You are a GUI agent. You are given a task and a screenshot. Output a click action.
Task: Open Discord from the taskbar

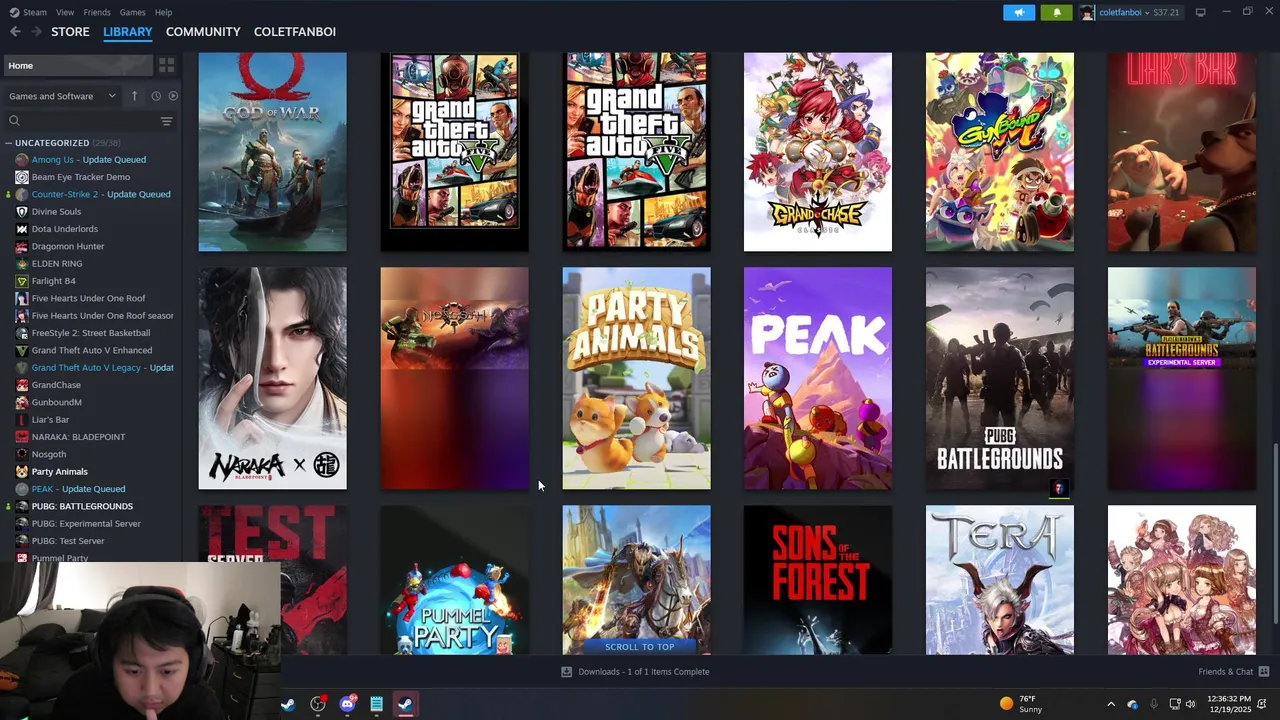pos(347,704)
